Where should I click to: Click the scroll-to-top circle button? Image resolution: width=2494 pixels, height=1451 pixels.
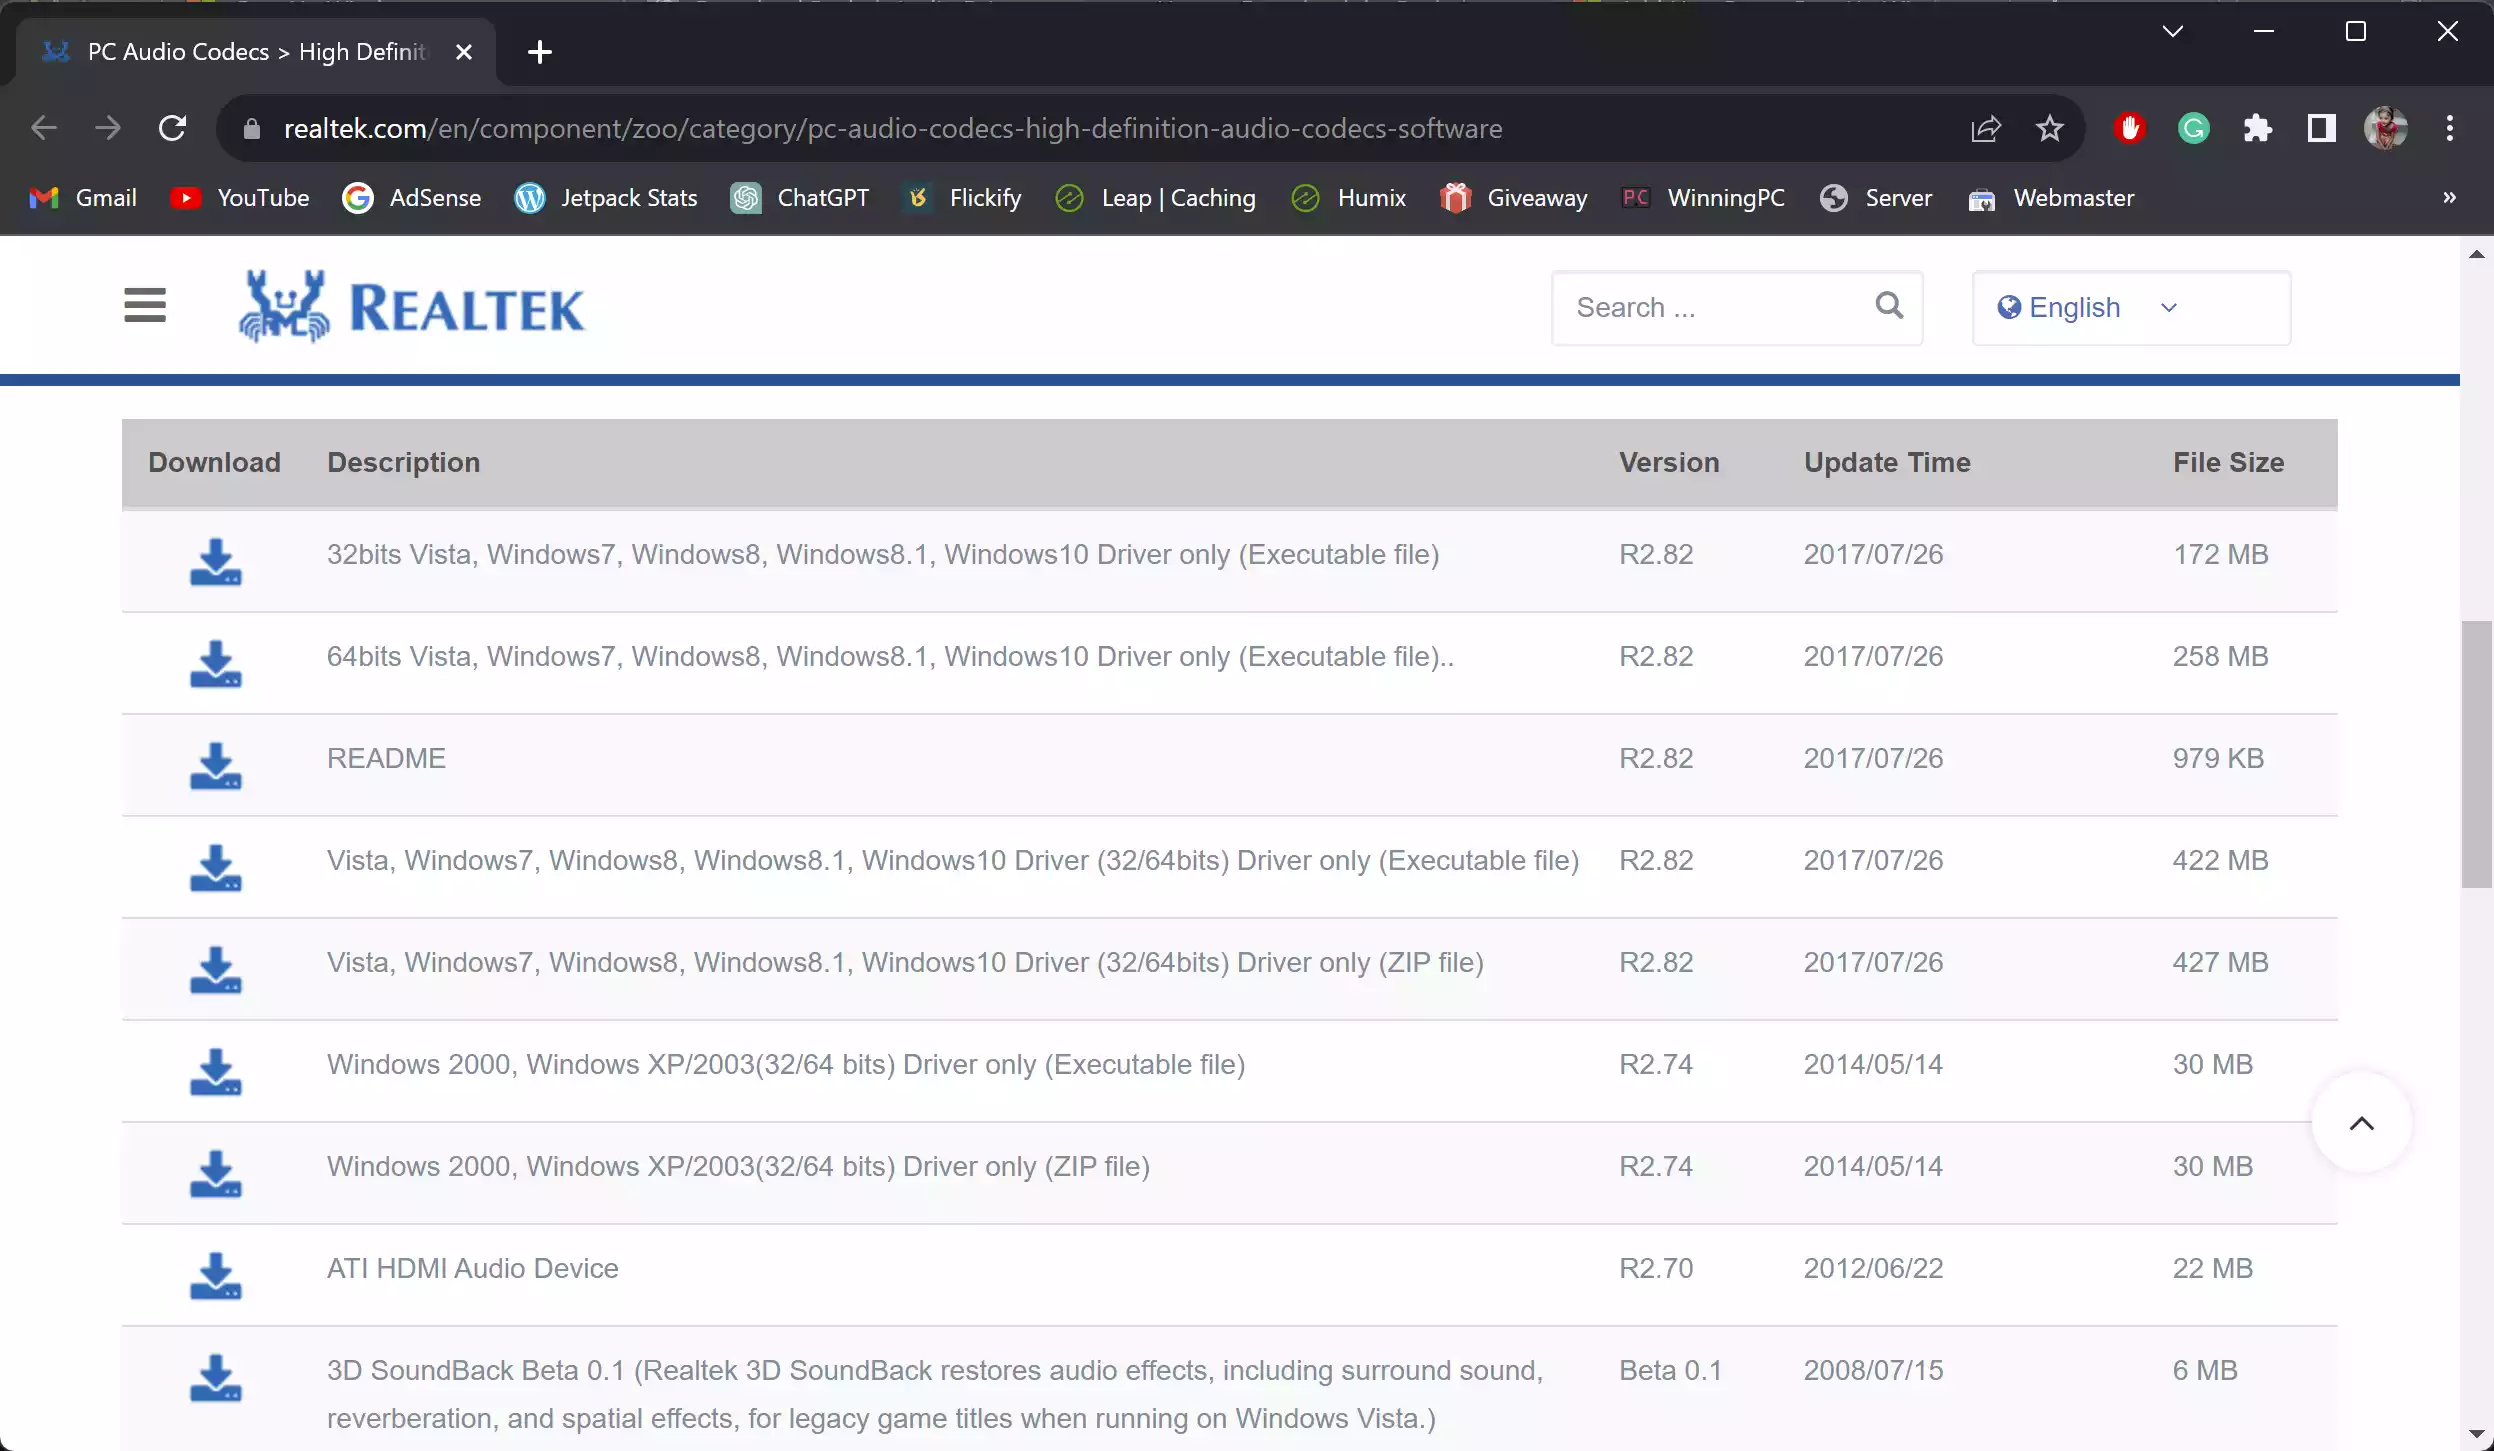[2362, 1123]
